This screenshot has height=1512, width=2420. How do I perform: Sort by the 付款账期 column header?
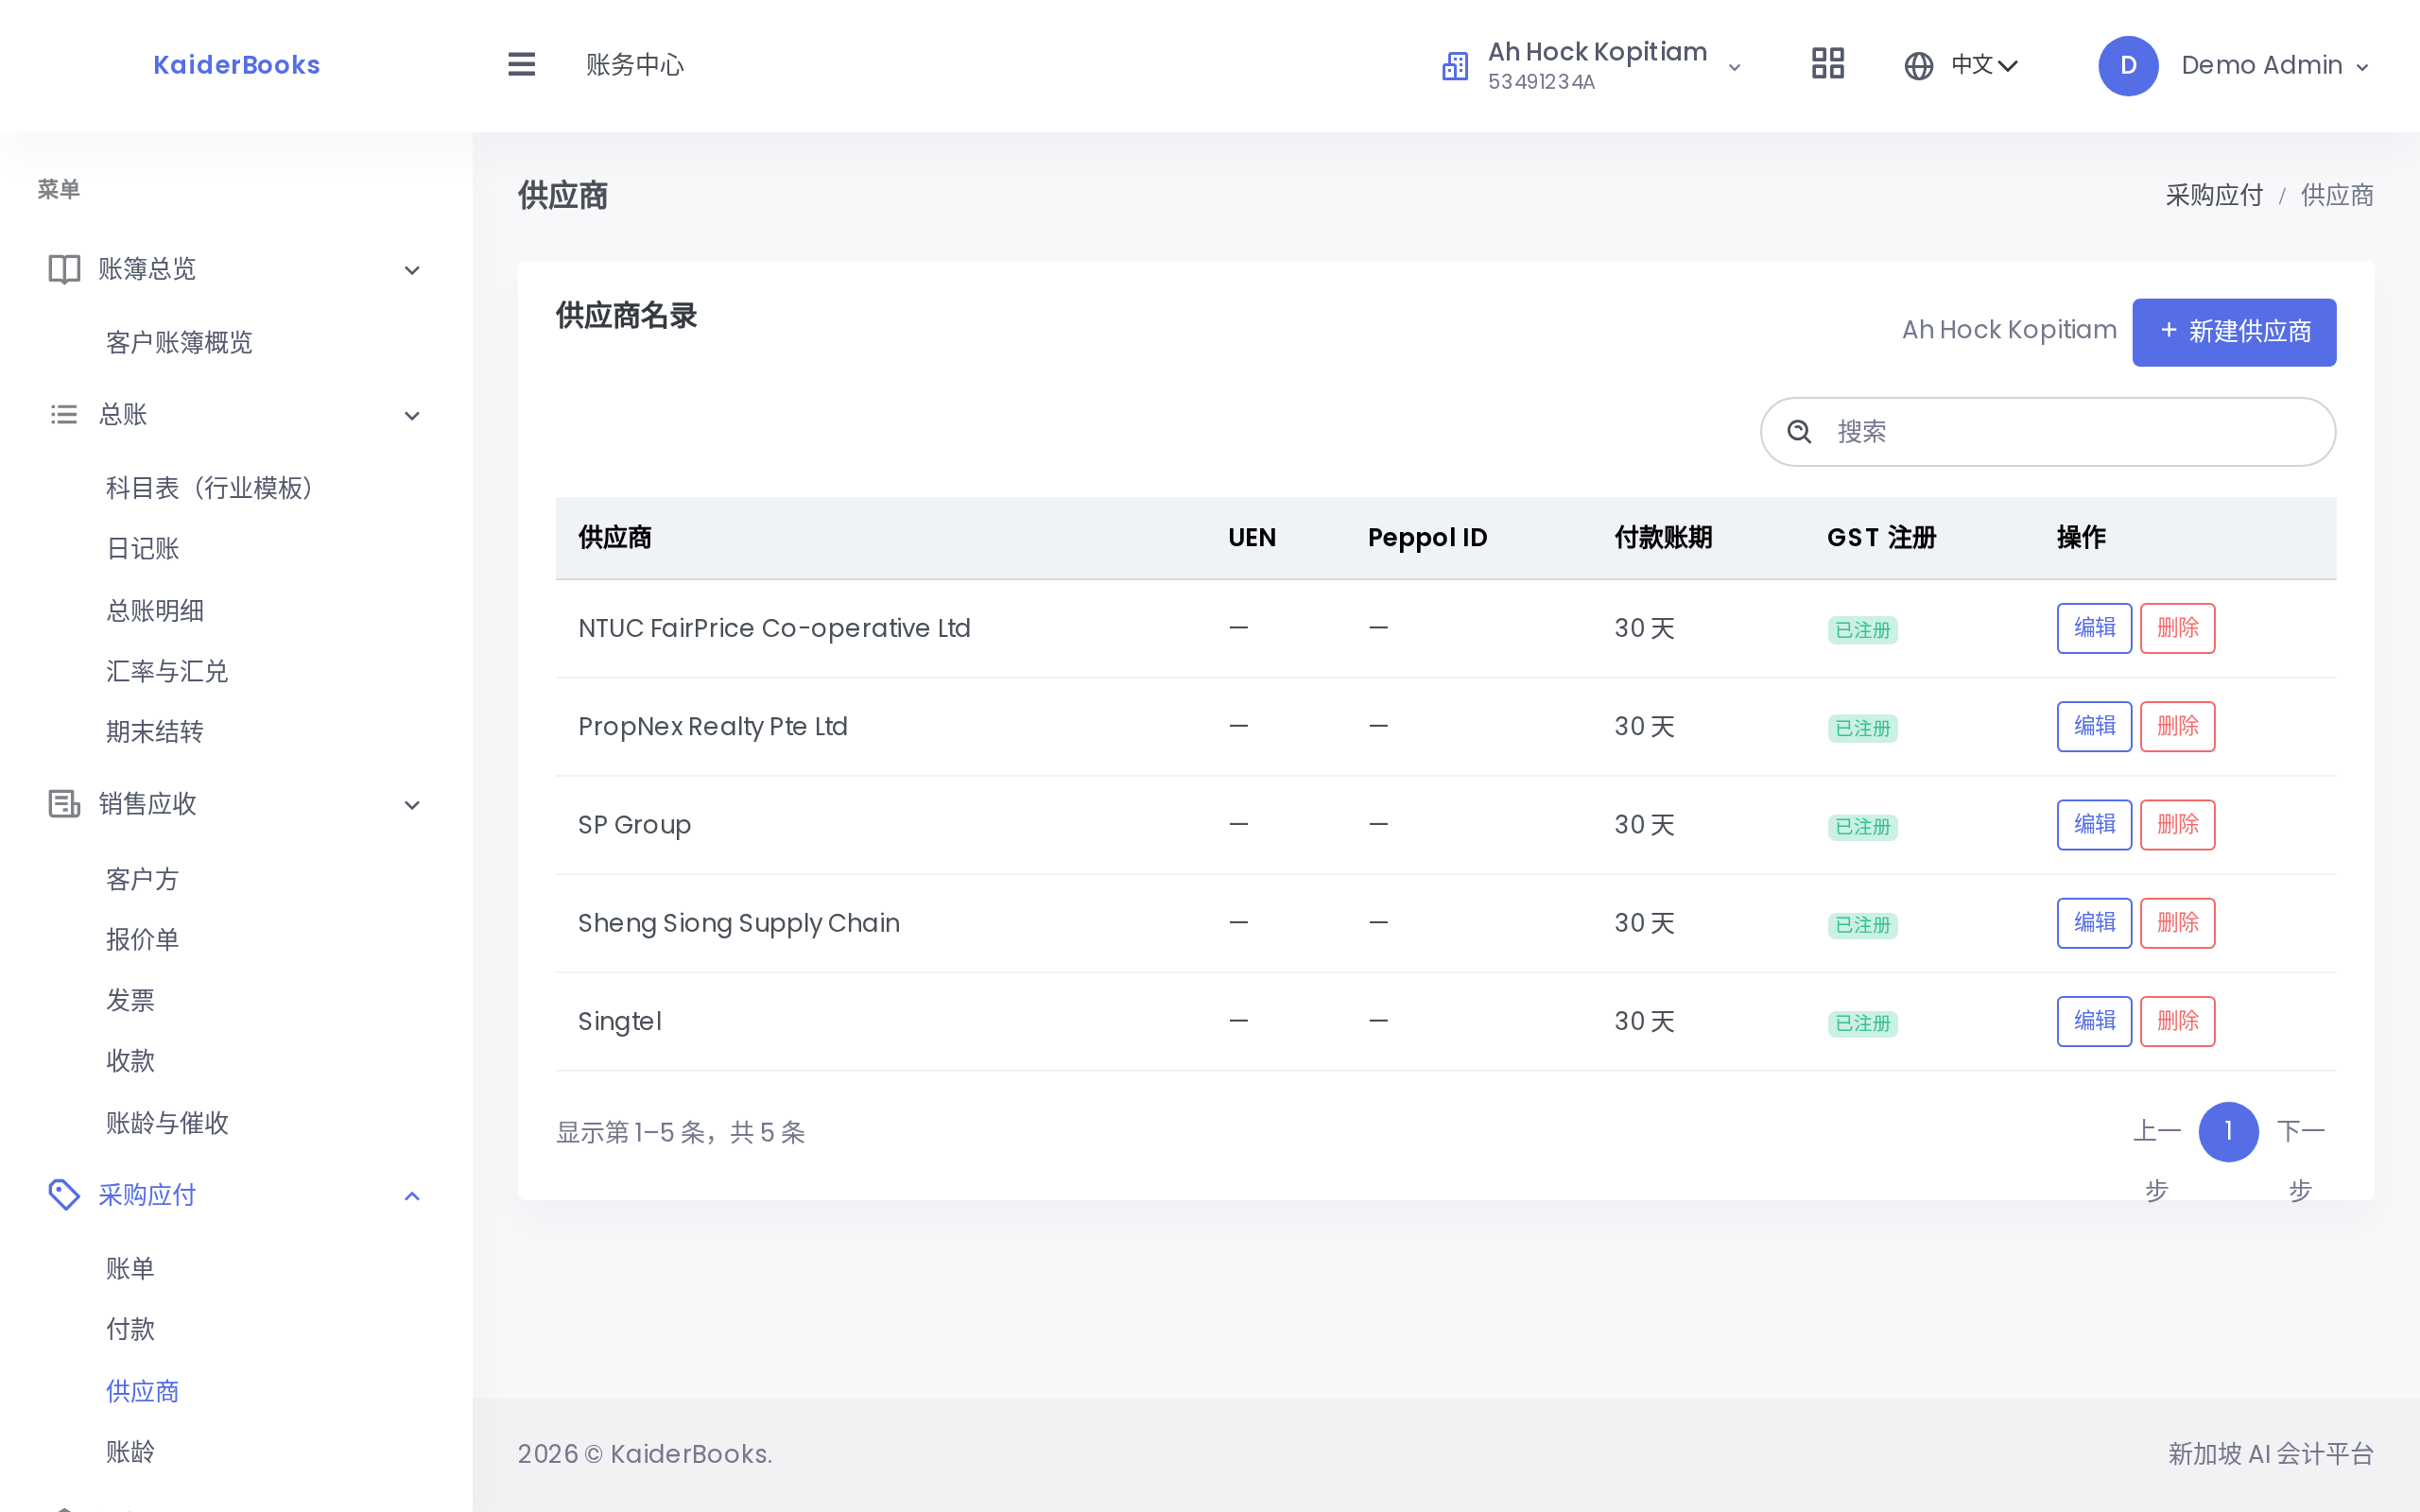[1663, 538]
